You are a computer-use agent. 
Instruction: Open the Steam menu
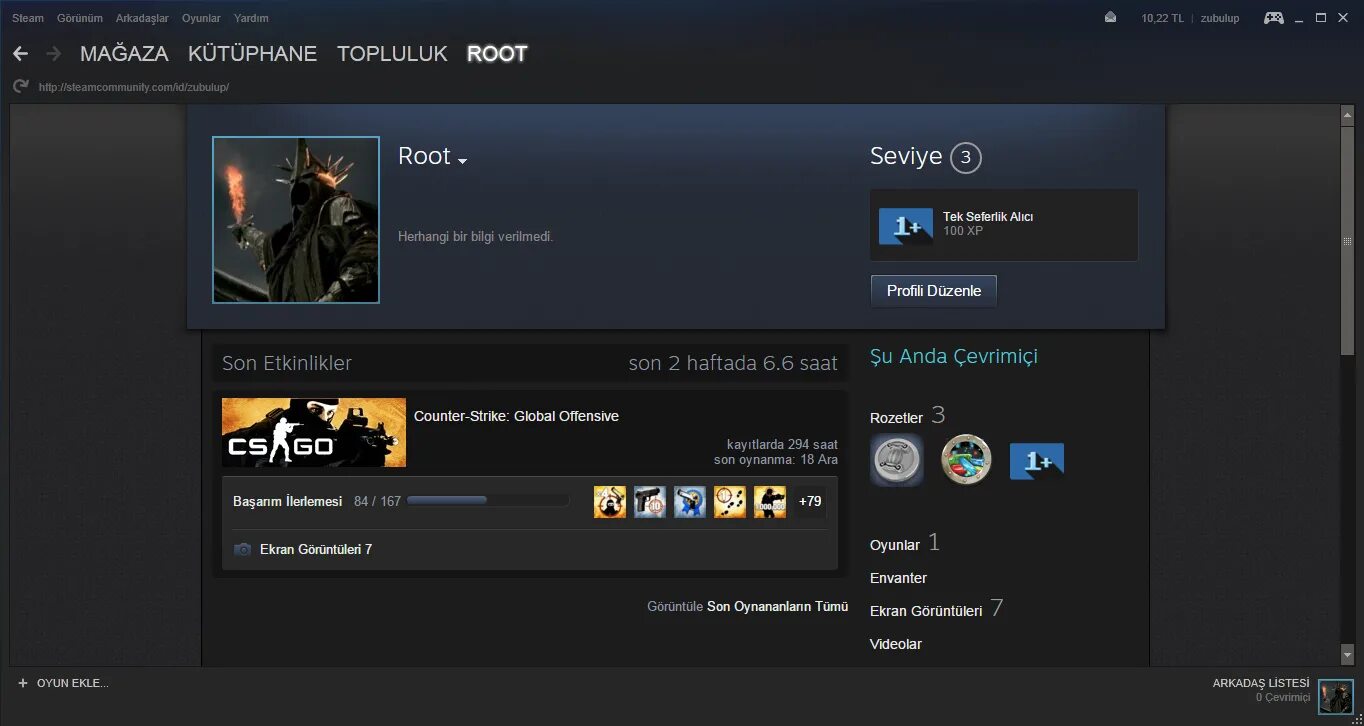coord(28,18)
